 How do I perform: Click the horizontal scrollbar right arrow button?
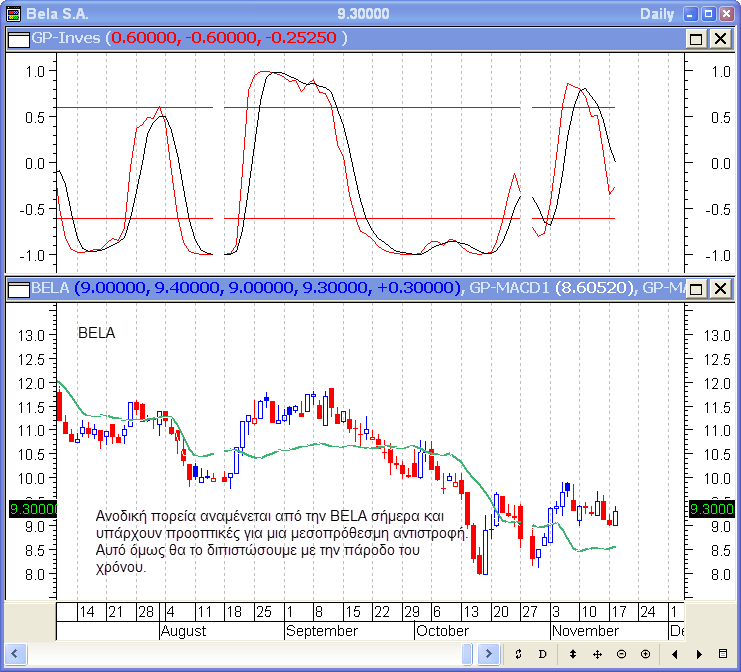(x=489, y=654)
